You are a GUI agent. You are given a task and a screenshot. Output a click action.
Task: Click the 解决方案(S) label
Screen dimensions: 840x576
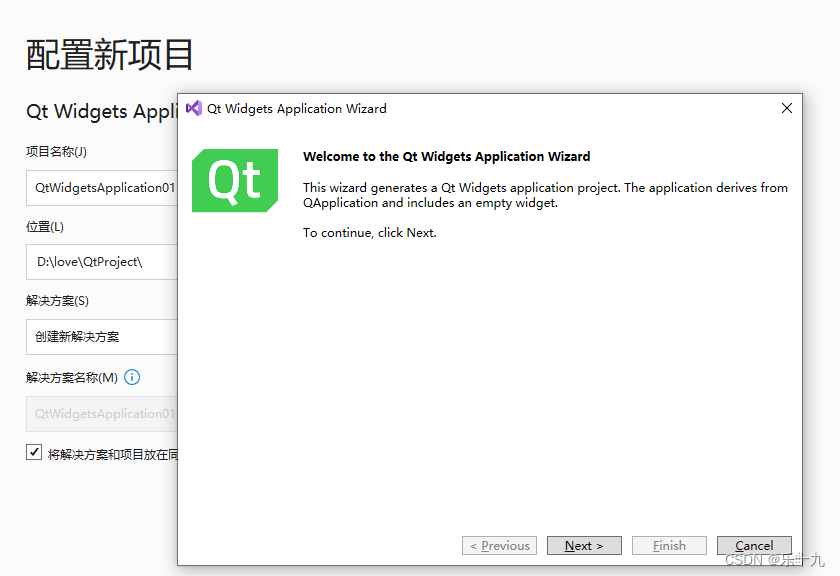57,301
